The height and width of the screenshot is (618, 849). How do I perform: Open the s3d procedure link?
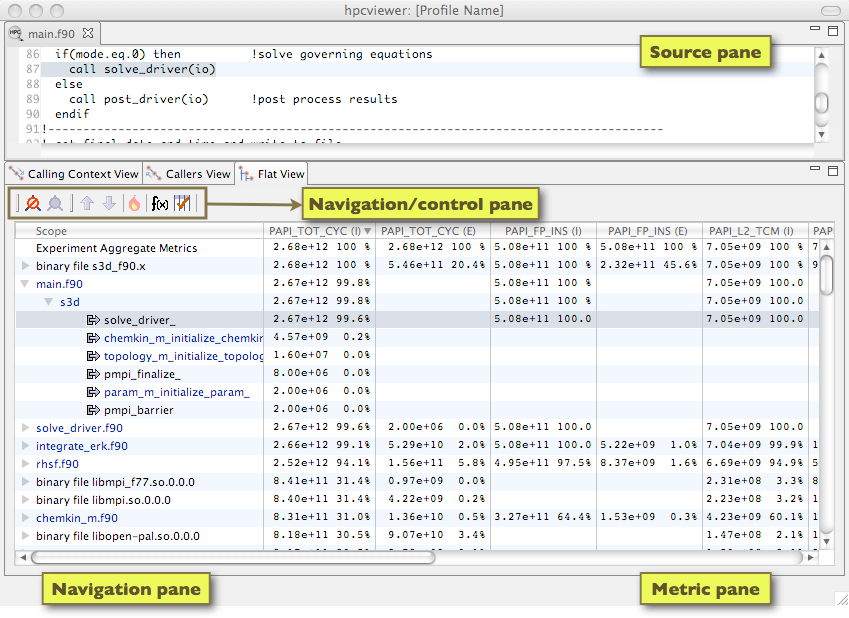(x=70, y=302)
